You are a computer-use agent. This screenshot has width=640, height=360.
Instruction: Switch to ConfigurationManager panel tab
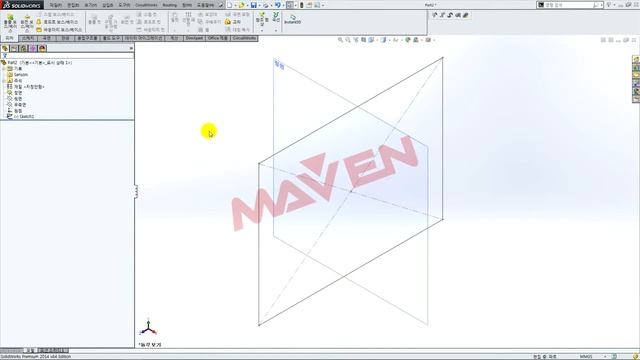[24, 48]
